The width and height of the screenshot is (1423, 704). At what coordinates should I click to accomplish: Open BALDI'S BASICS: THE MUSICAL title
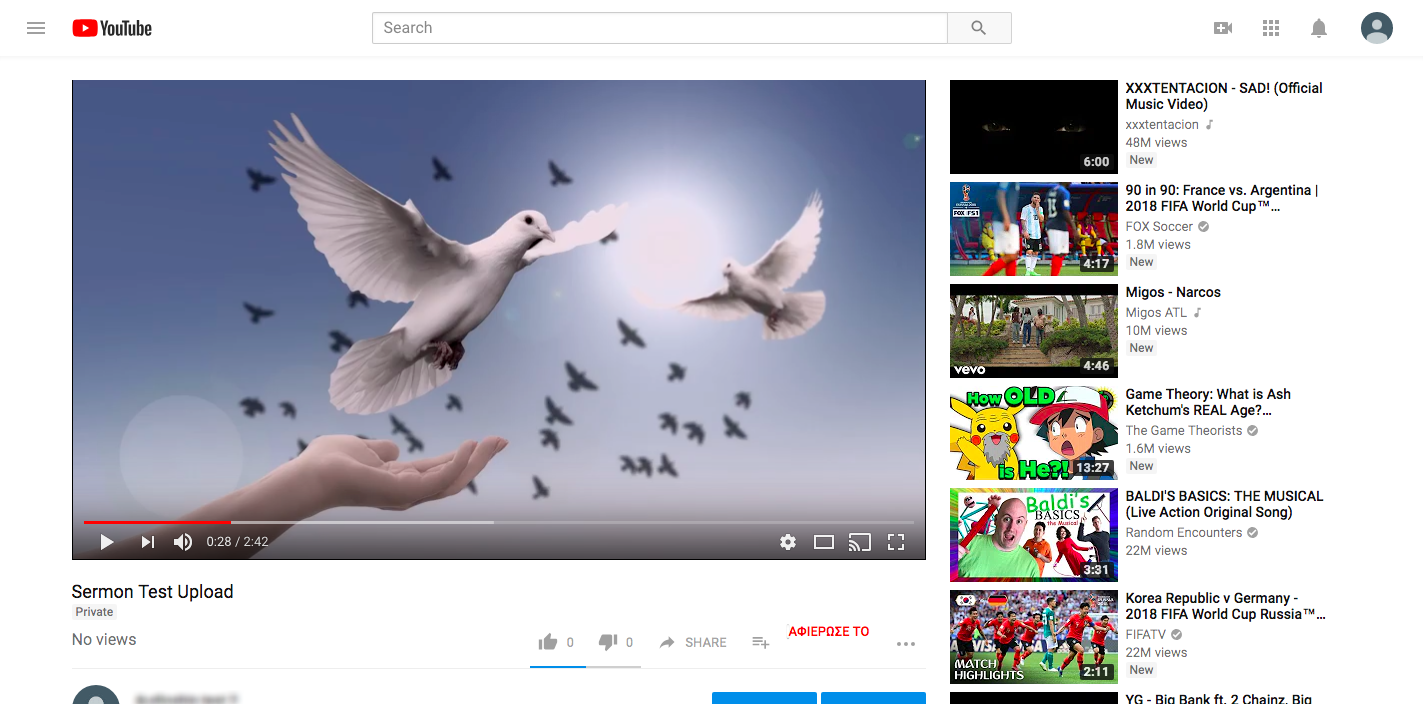[1224, 504]
